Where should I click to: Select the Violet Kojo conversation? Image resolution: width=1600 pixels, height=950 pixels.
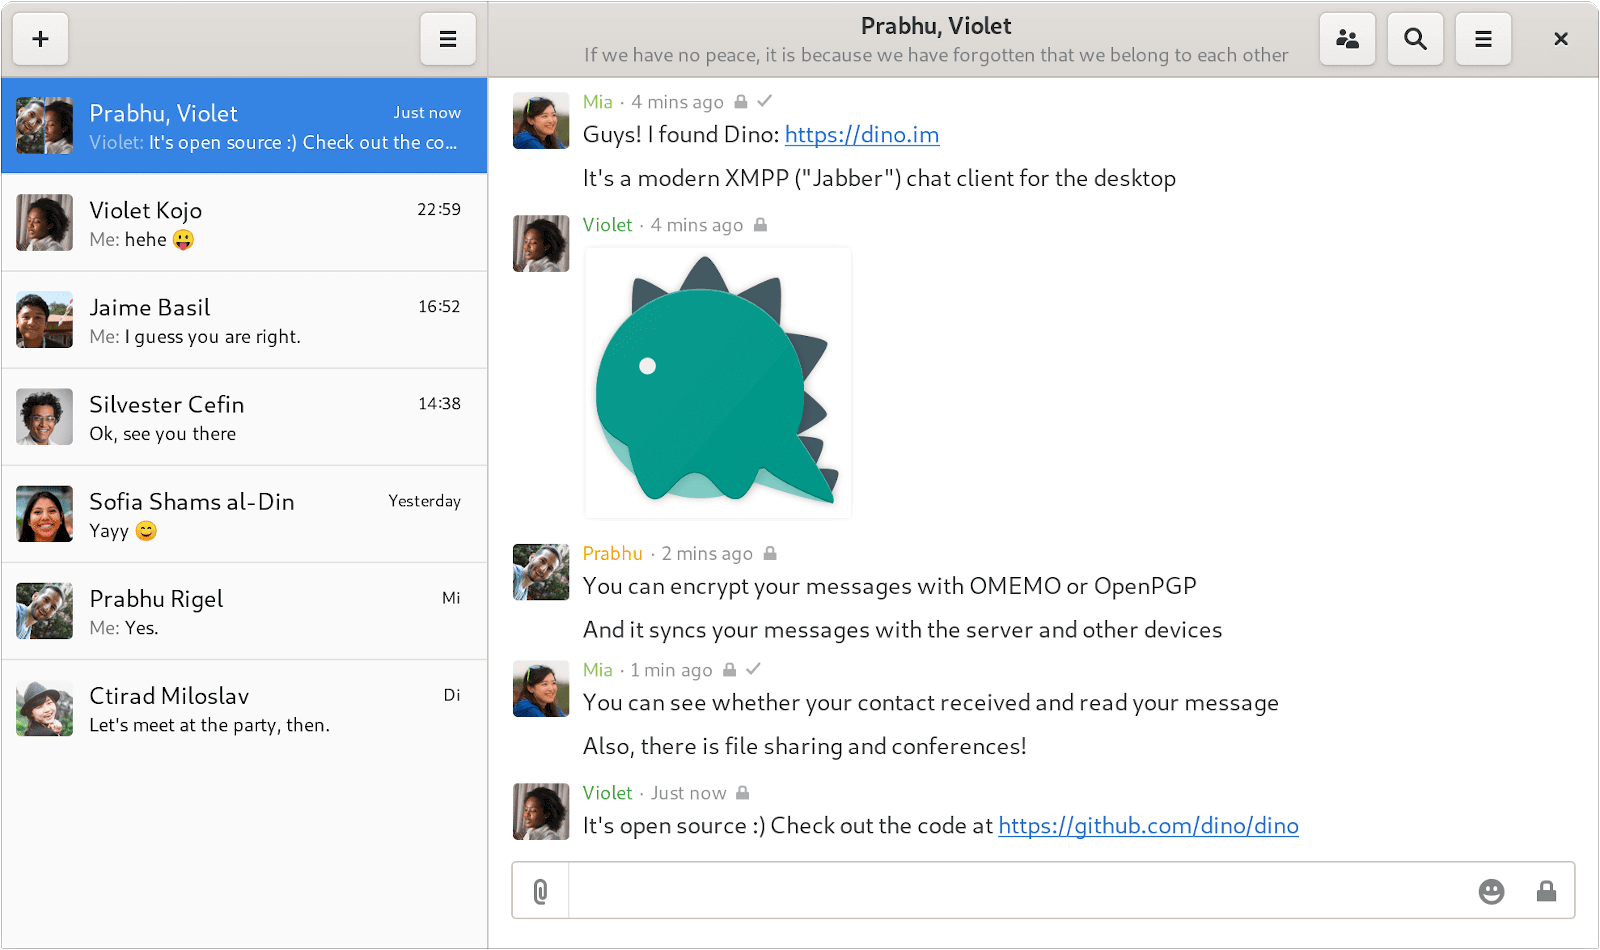[x=244, y=223]
